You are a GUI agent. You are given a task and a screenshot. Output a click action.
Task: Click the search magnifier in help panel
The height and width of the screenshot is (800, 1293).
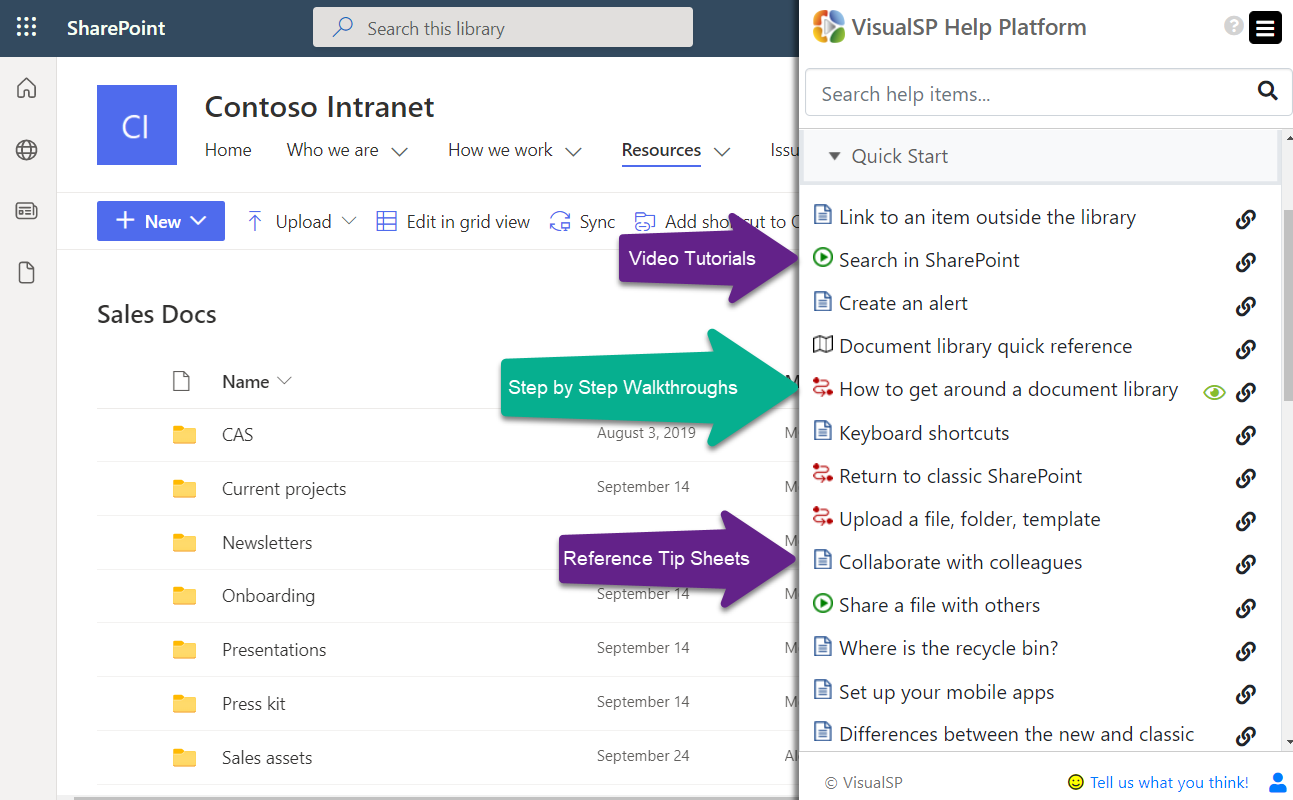click(x=1267, y=91)
